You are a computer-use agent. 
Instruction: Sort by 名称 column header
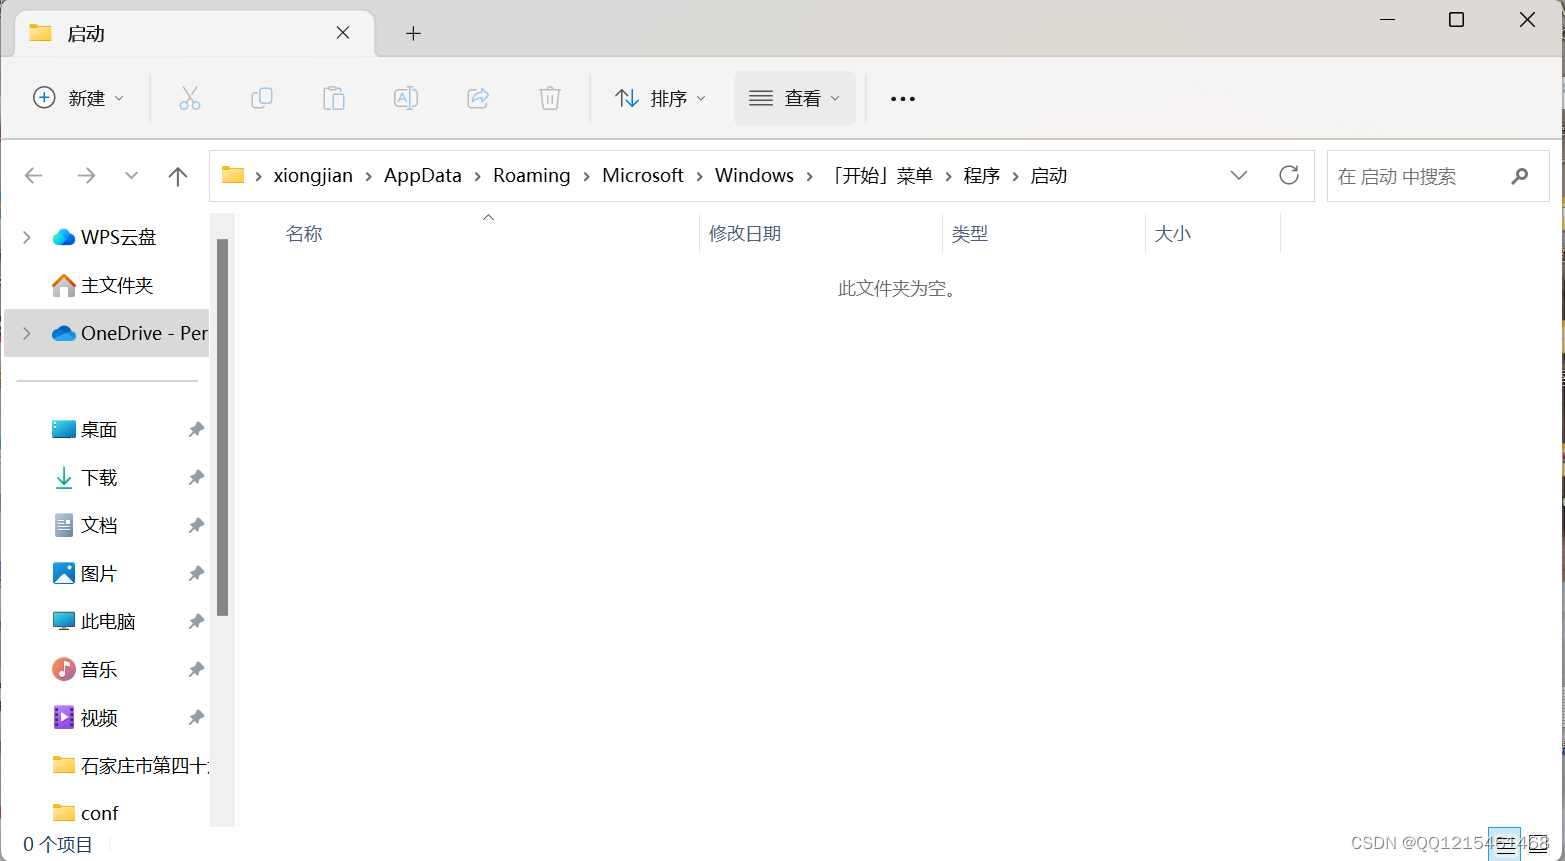click(x=304, y=233)
